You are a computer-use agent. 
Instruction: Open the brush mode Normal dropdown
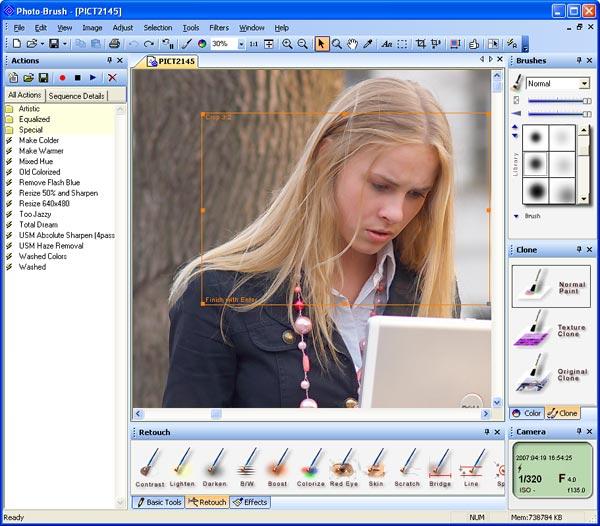[584, 83]
